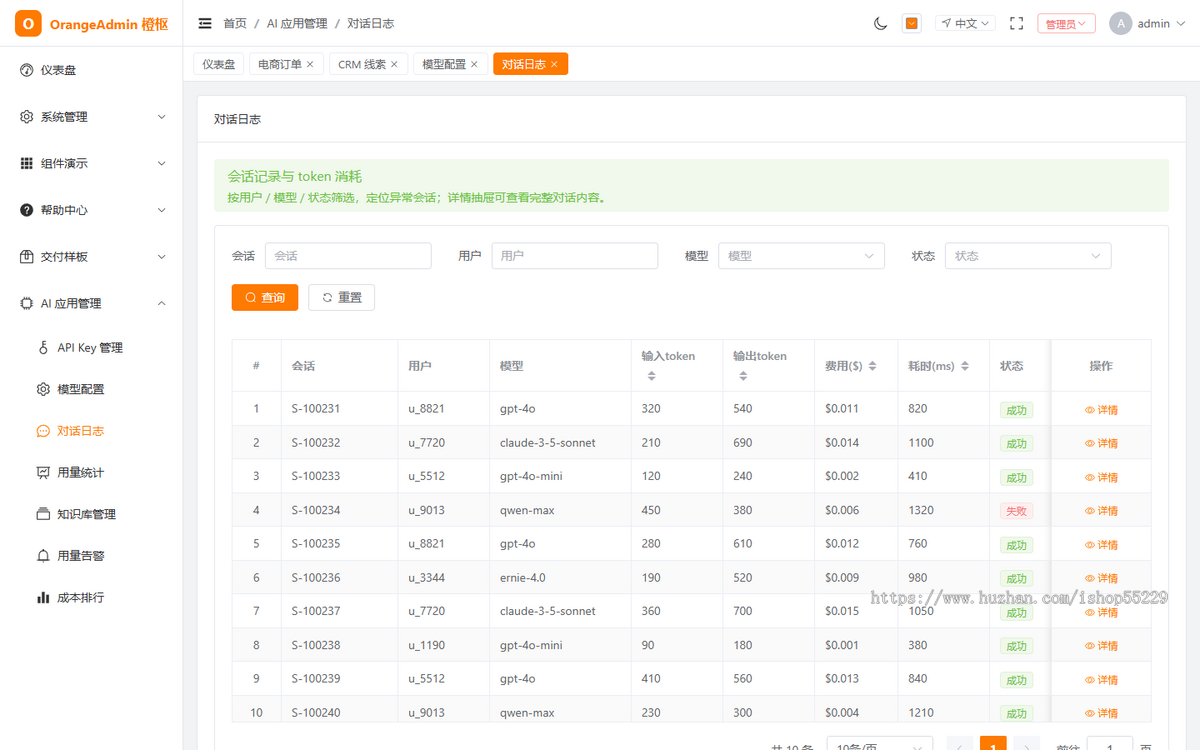Screen dimensions: 1200x750
Task: Collapse the sidebar with the hamburger icon
Action: [205, 23]
